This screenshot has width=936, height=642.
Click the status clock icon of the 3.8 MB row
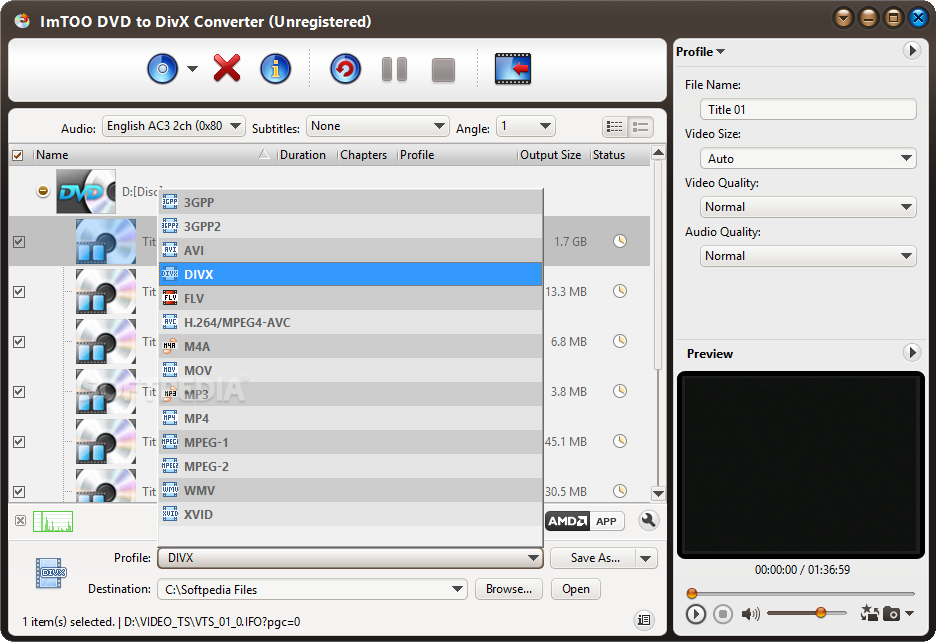coord(620,391)
